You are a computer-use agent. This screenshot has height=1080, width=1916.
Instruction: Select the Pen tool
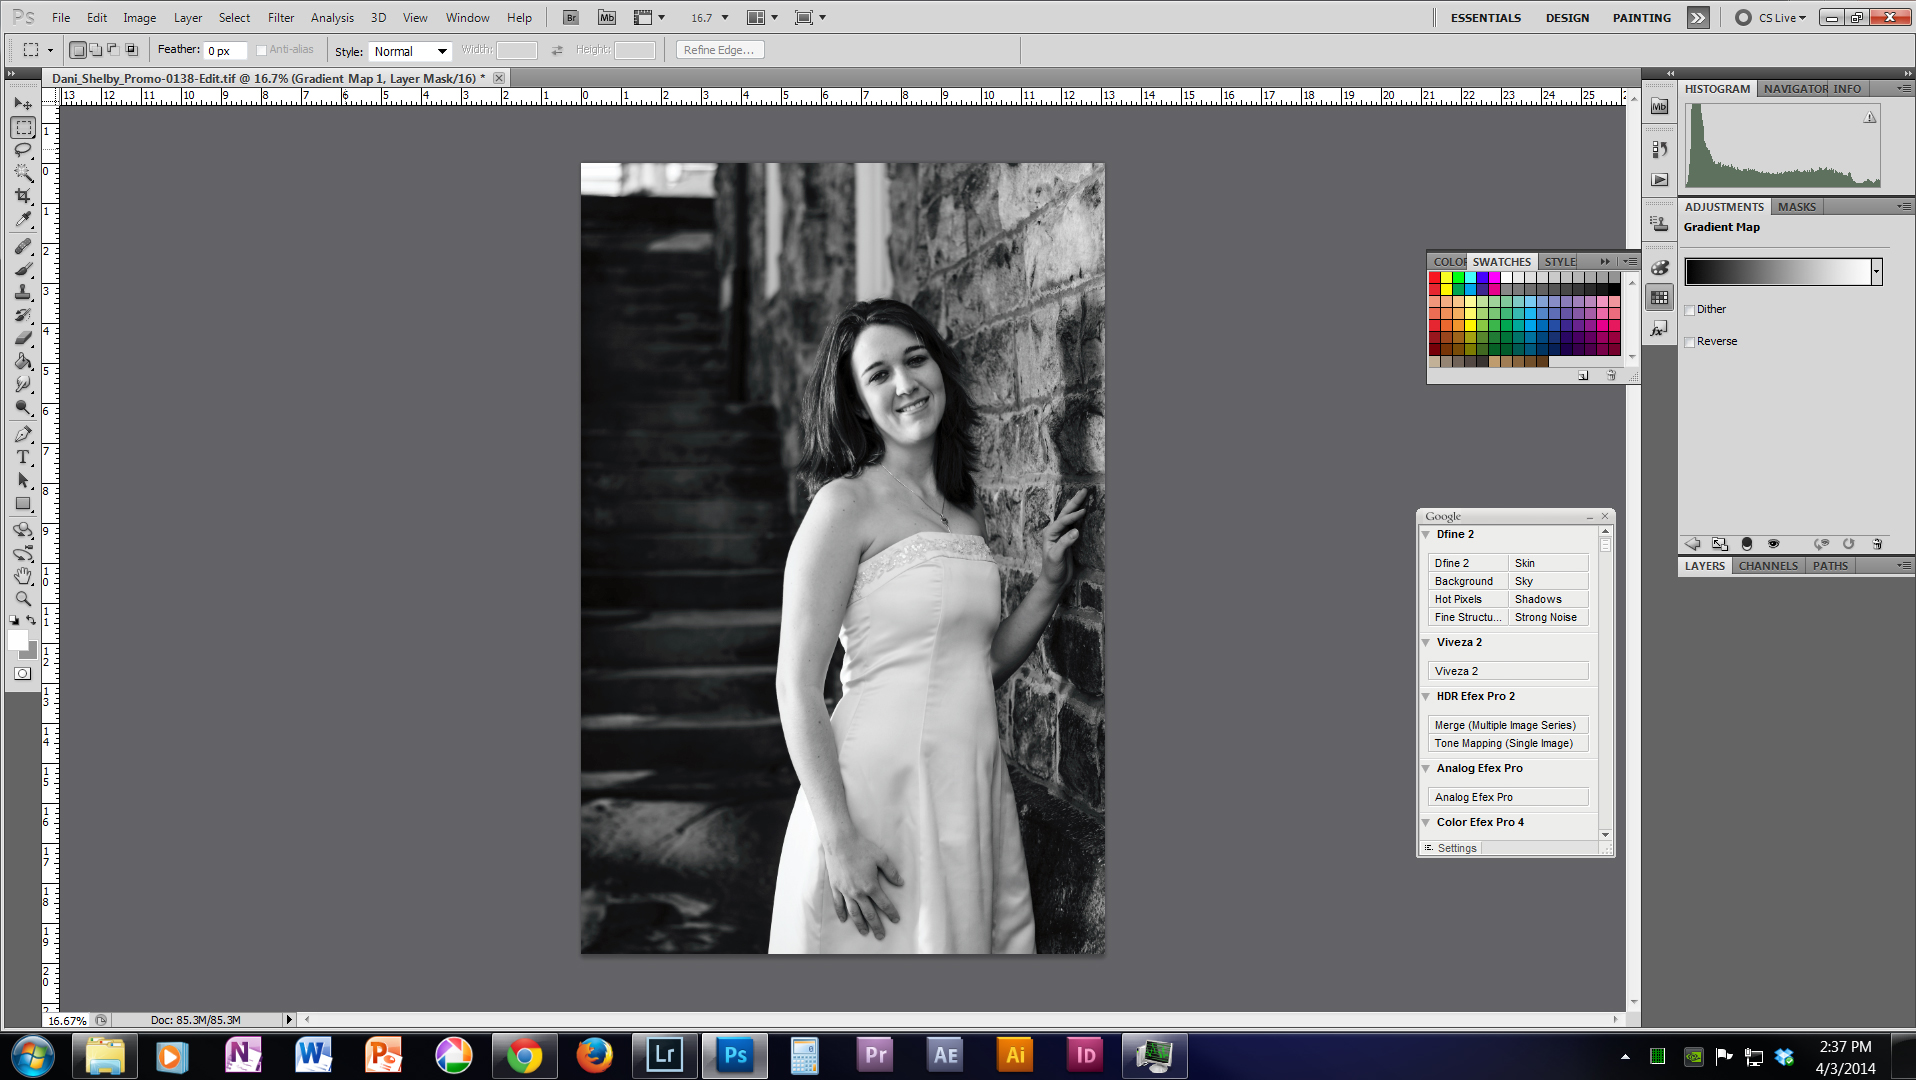pyautogui.click(x=23, y=434)
